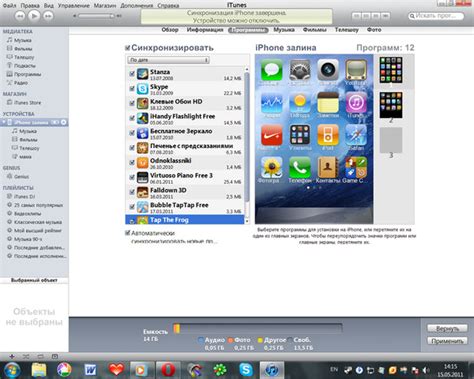Image resolution: width=474 pixels, height=379 pixels.
Task: Open the Файл menu
Action: coord(9,6)
